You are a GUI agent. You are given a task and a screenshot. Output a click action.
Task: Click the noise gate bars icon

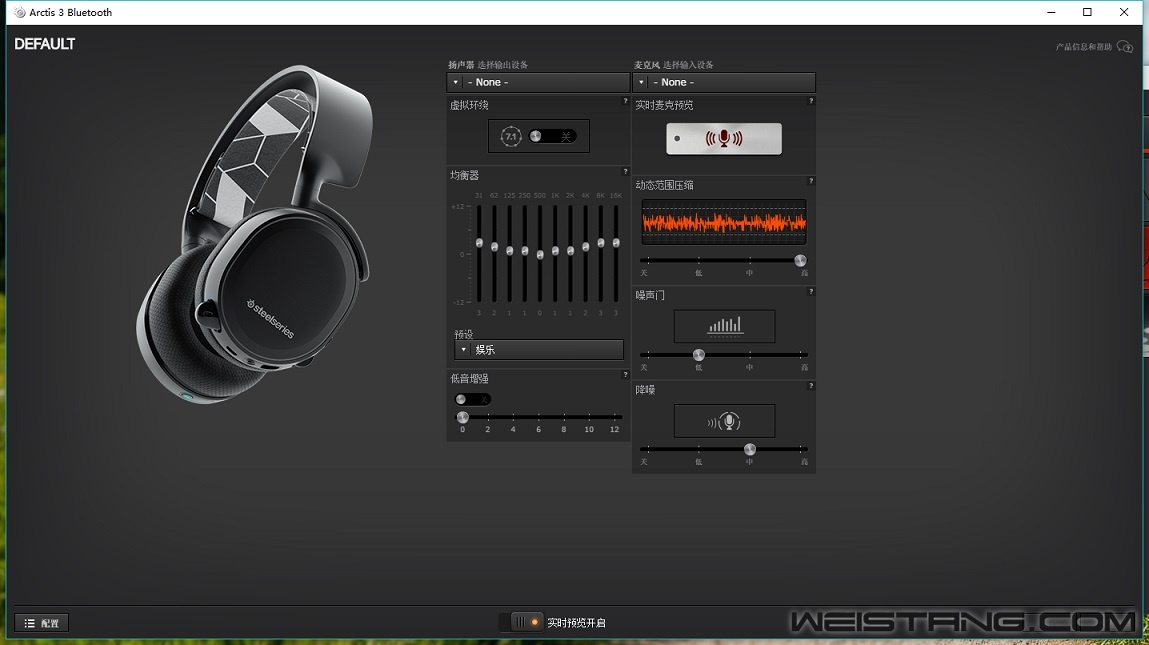pyautogui.click(x=725, y=326)
